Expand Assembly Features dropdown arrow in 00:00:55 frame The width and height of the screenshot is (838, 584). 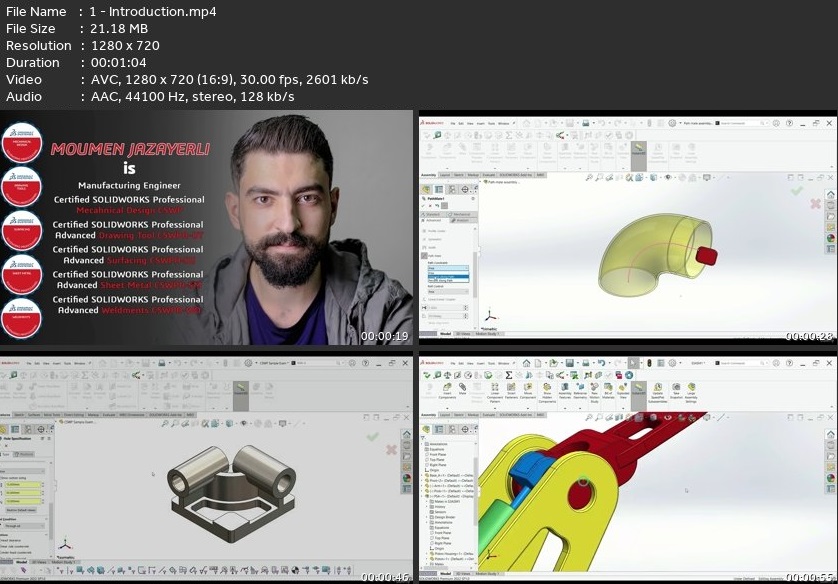565,407
